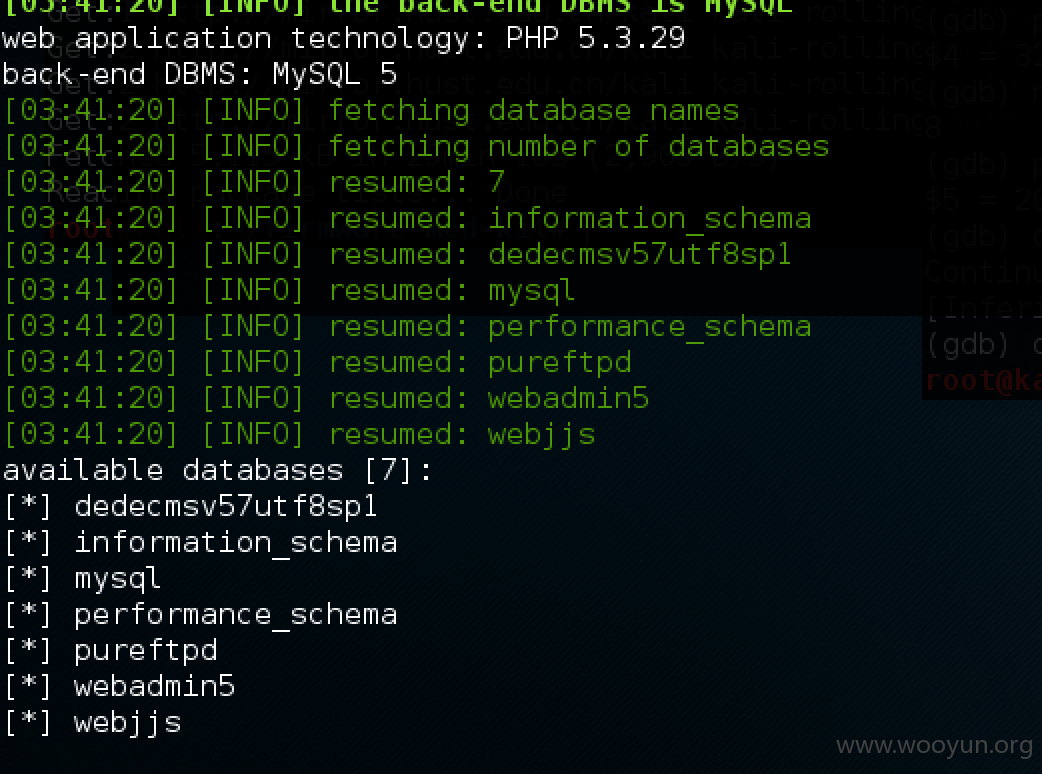Viewport: 1042px width, 774px height.
Task: Click the 'fetching number of databases' log line
Action: (416, 147)
